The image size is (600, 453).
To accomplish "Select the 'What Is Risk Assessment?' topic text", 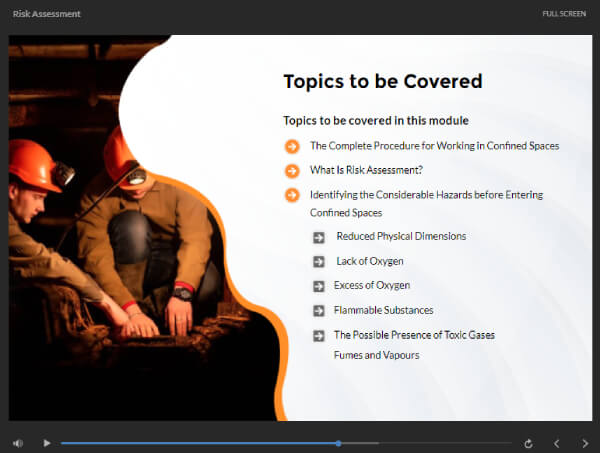I will pyautogui.click(x=366, y=170).
